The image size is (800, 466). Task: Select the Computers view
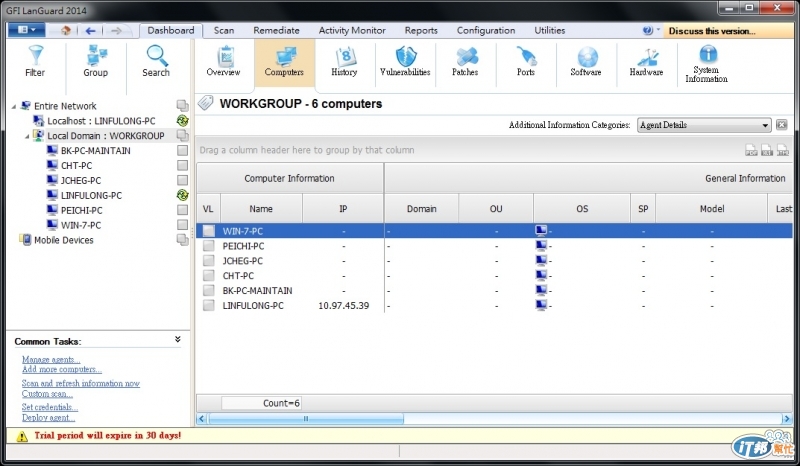tap(284, 62)
